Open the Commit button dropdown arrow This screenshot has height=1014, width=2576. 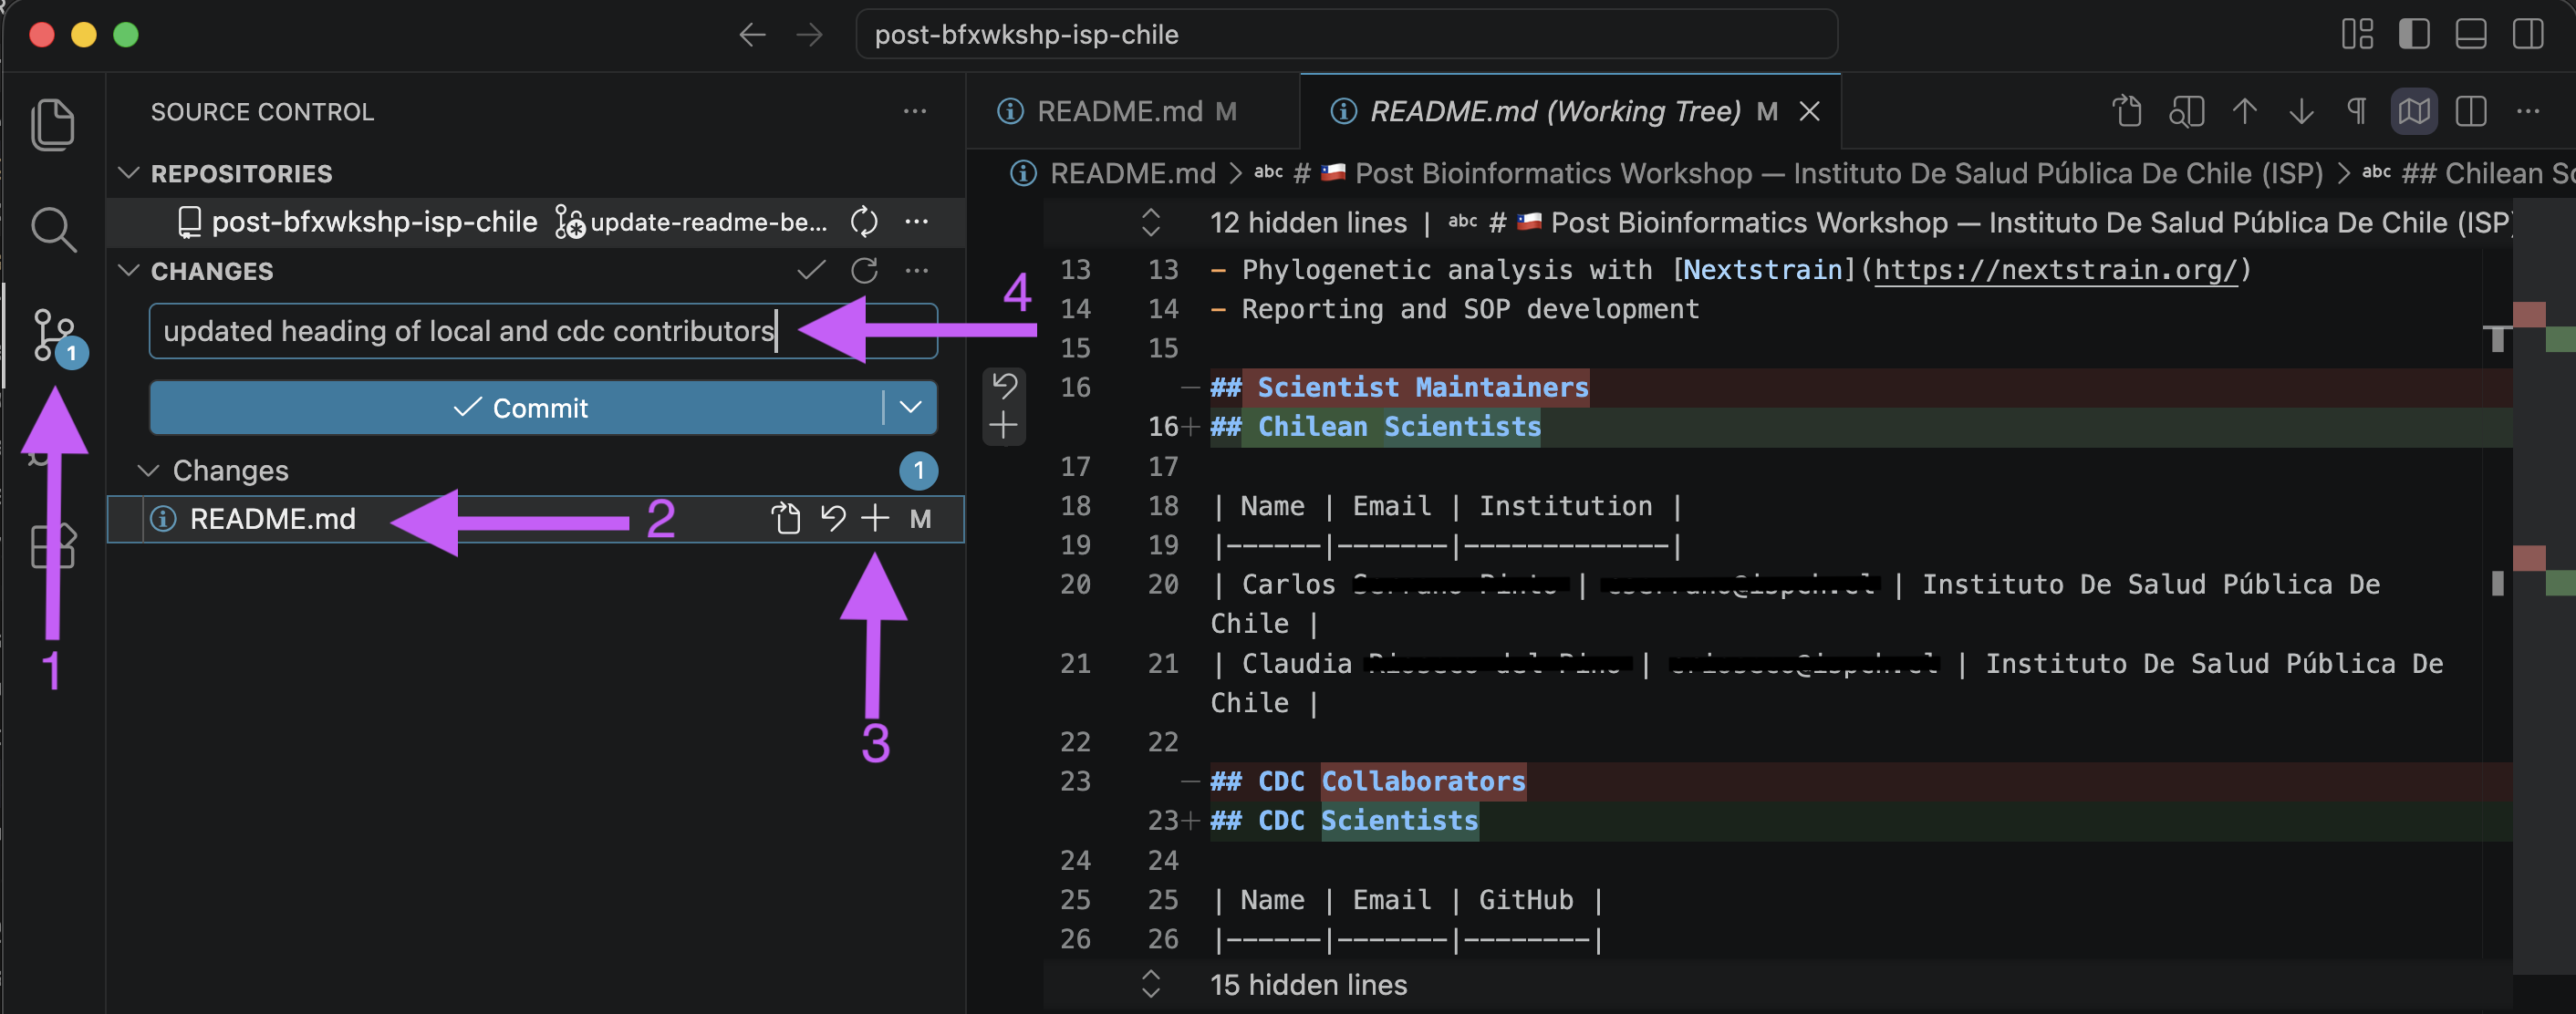click(910, 407)
